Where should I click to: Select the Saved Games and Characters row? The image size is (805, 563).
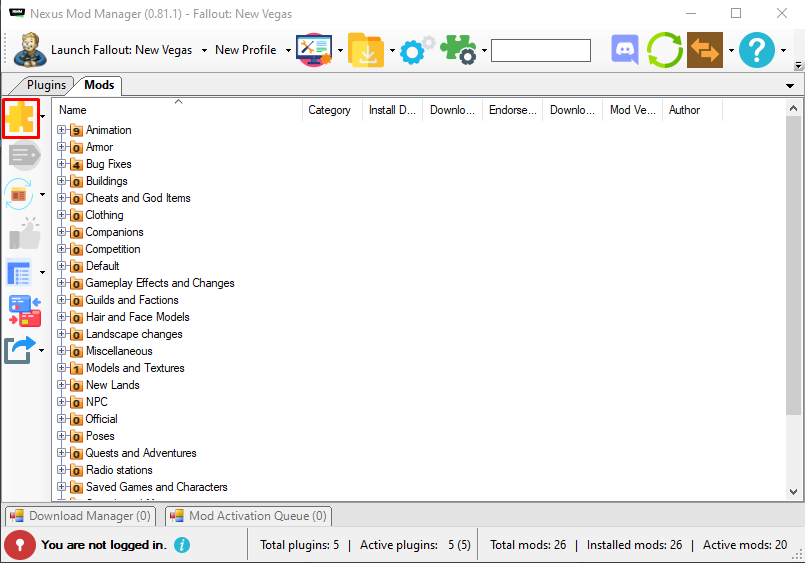(157, 487)
